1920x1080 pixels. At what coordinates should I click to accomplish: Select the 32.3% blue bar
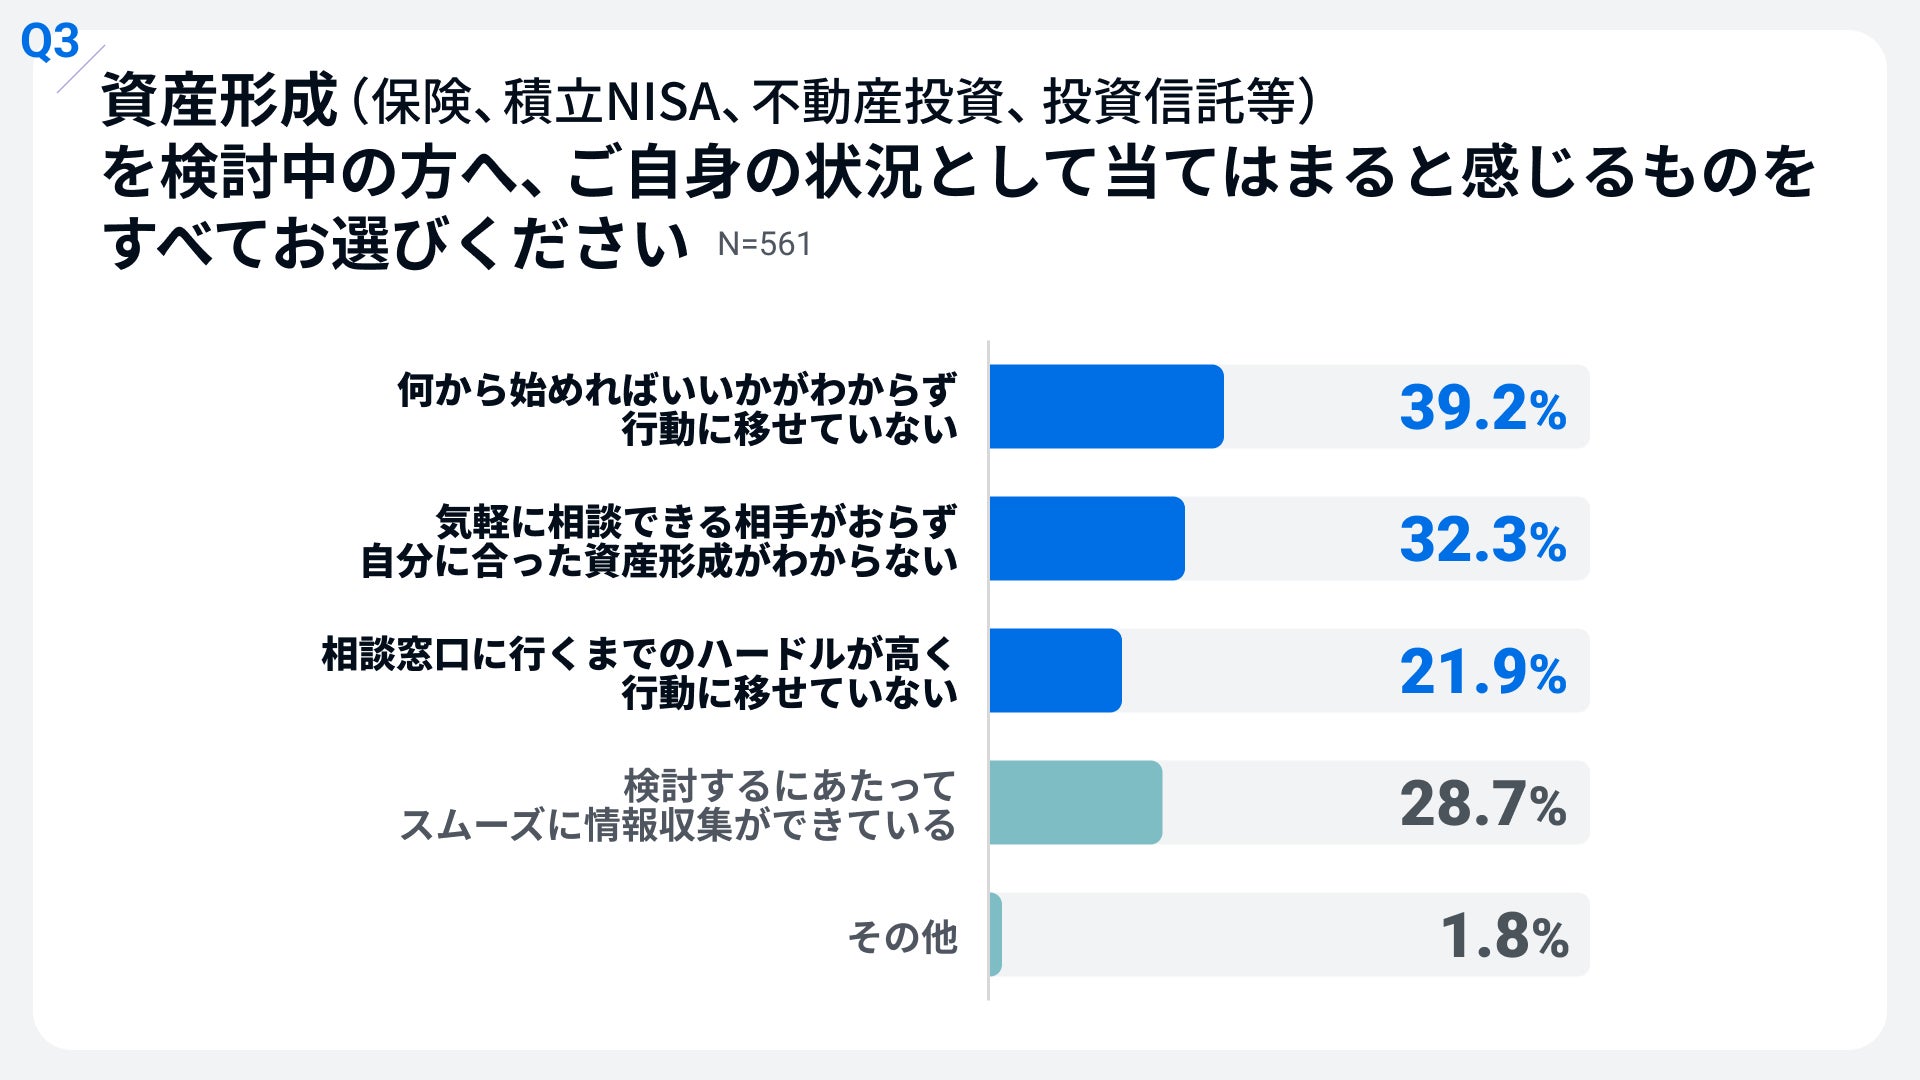click(1087, 538)
